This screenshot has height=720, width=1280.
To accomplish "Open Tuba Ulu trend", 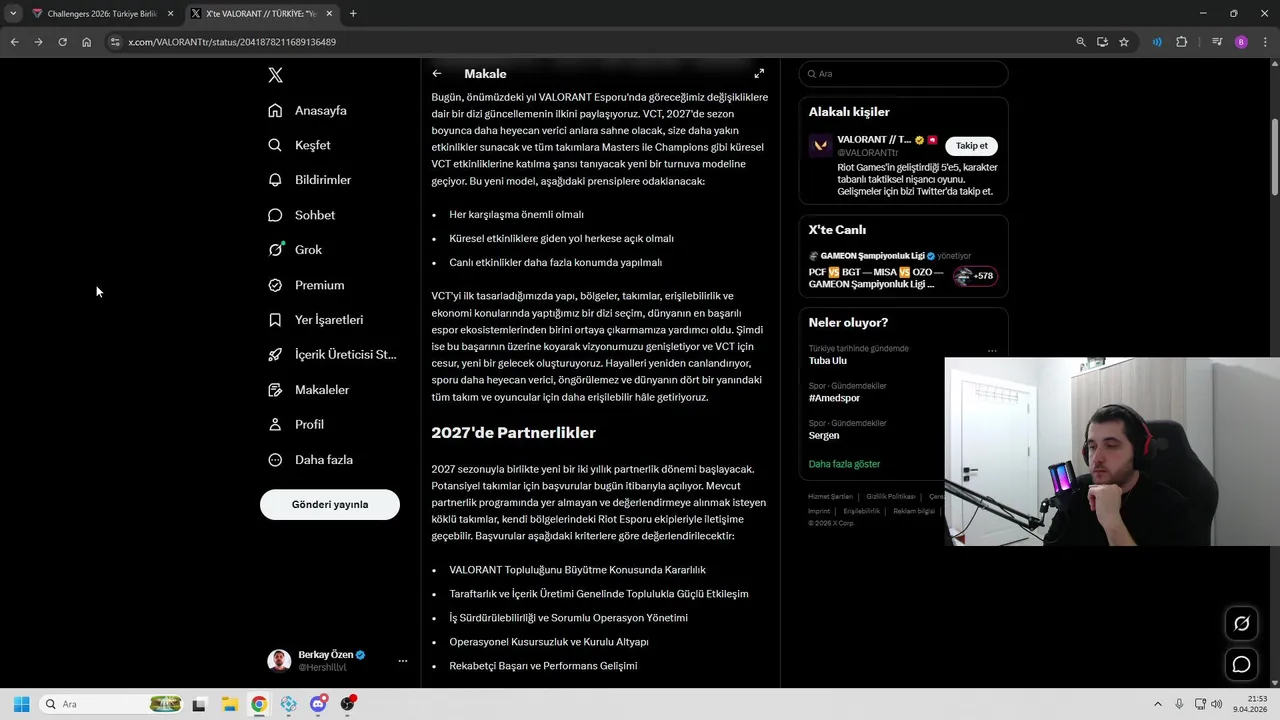I will (x=828, y=361).
